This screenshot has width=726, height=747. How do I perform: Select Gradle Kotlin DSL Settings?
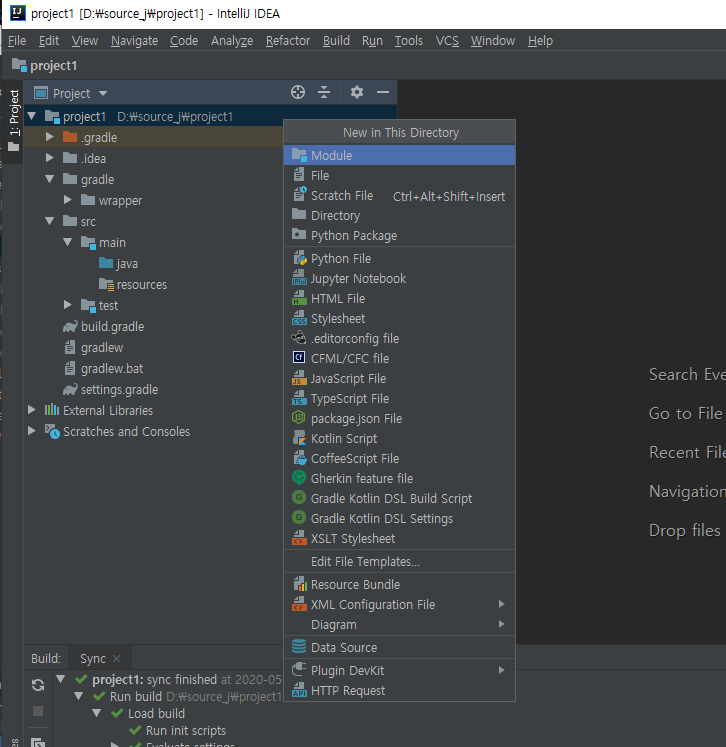pyautogui.click(x=399, y=519)
